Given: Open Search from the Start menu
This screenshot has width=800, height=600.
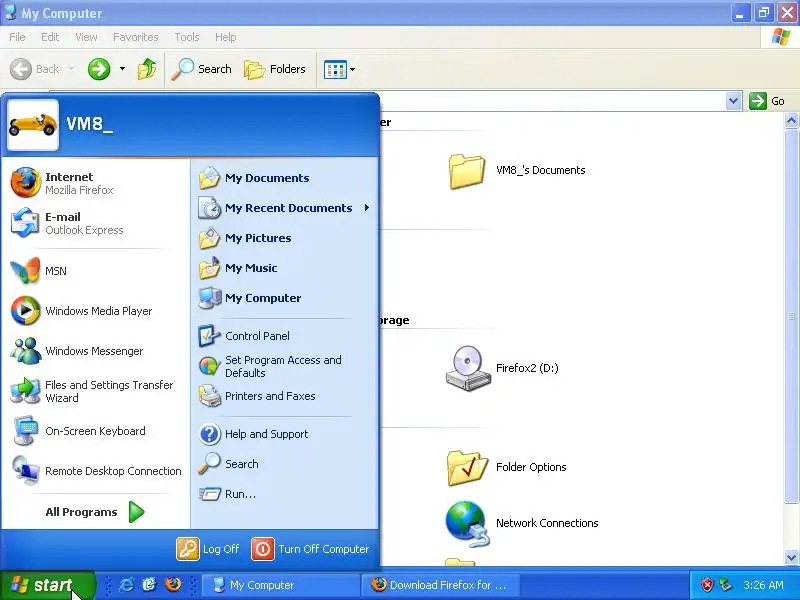Looking at the screenshot, I should click(285, 464).
